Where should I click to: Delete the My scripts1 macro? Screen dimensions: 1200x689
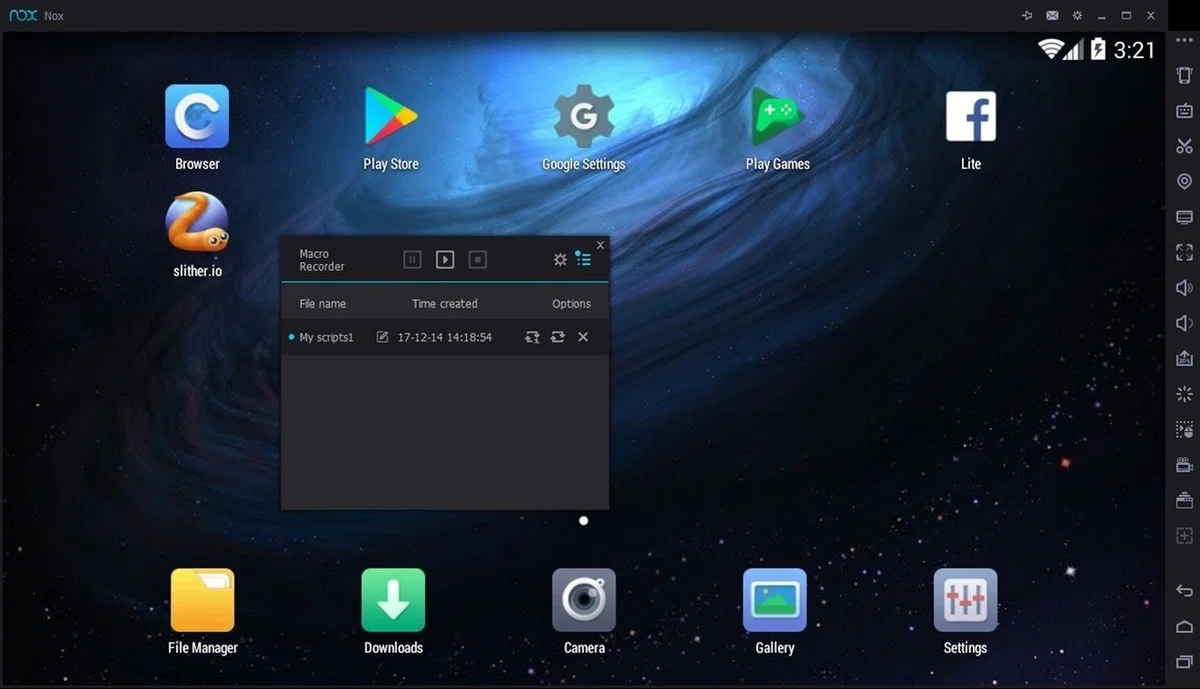(x=583, y=337)
